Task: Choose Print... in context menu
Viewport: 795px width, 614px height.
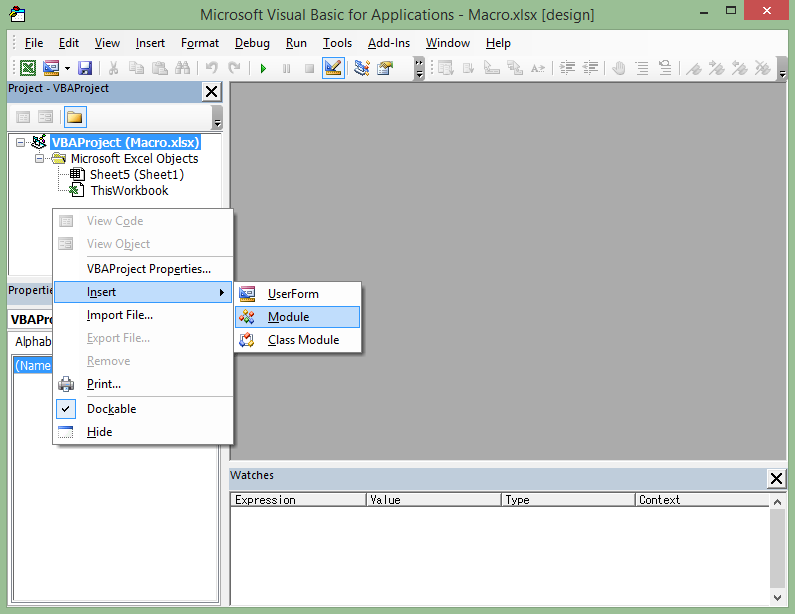Action: (143, 384)
